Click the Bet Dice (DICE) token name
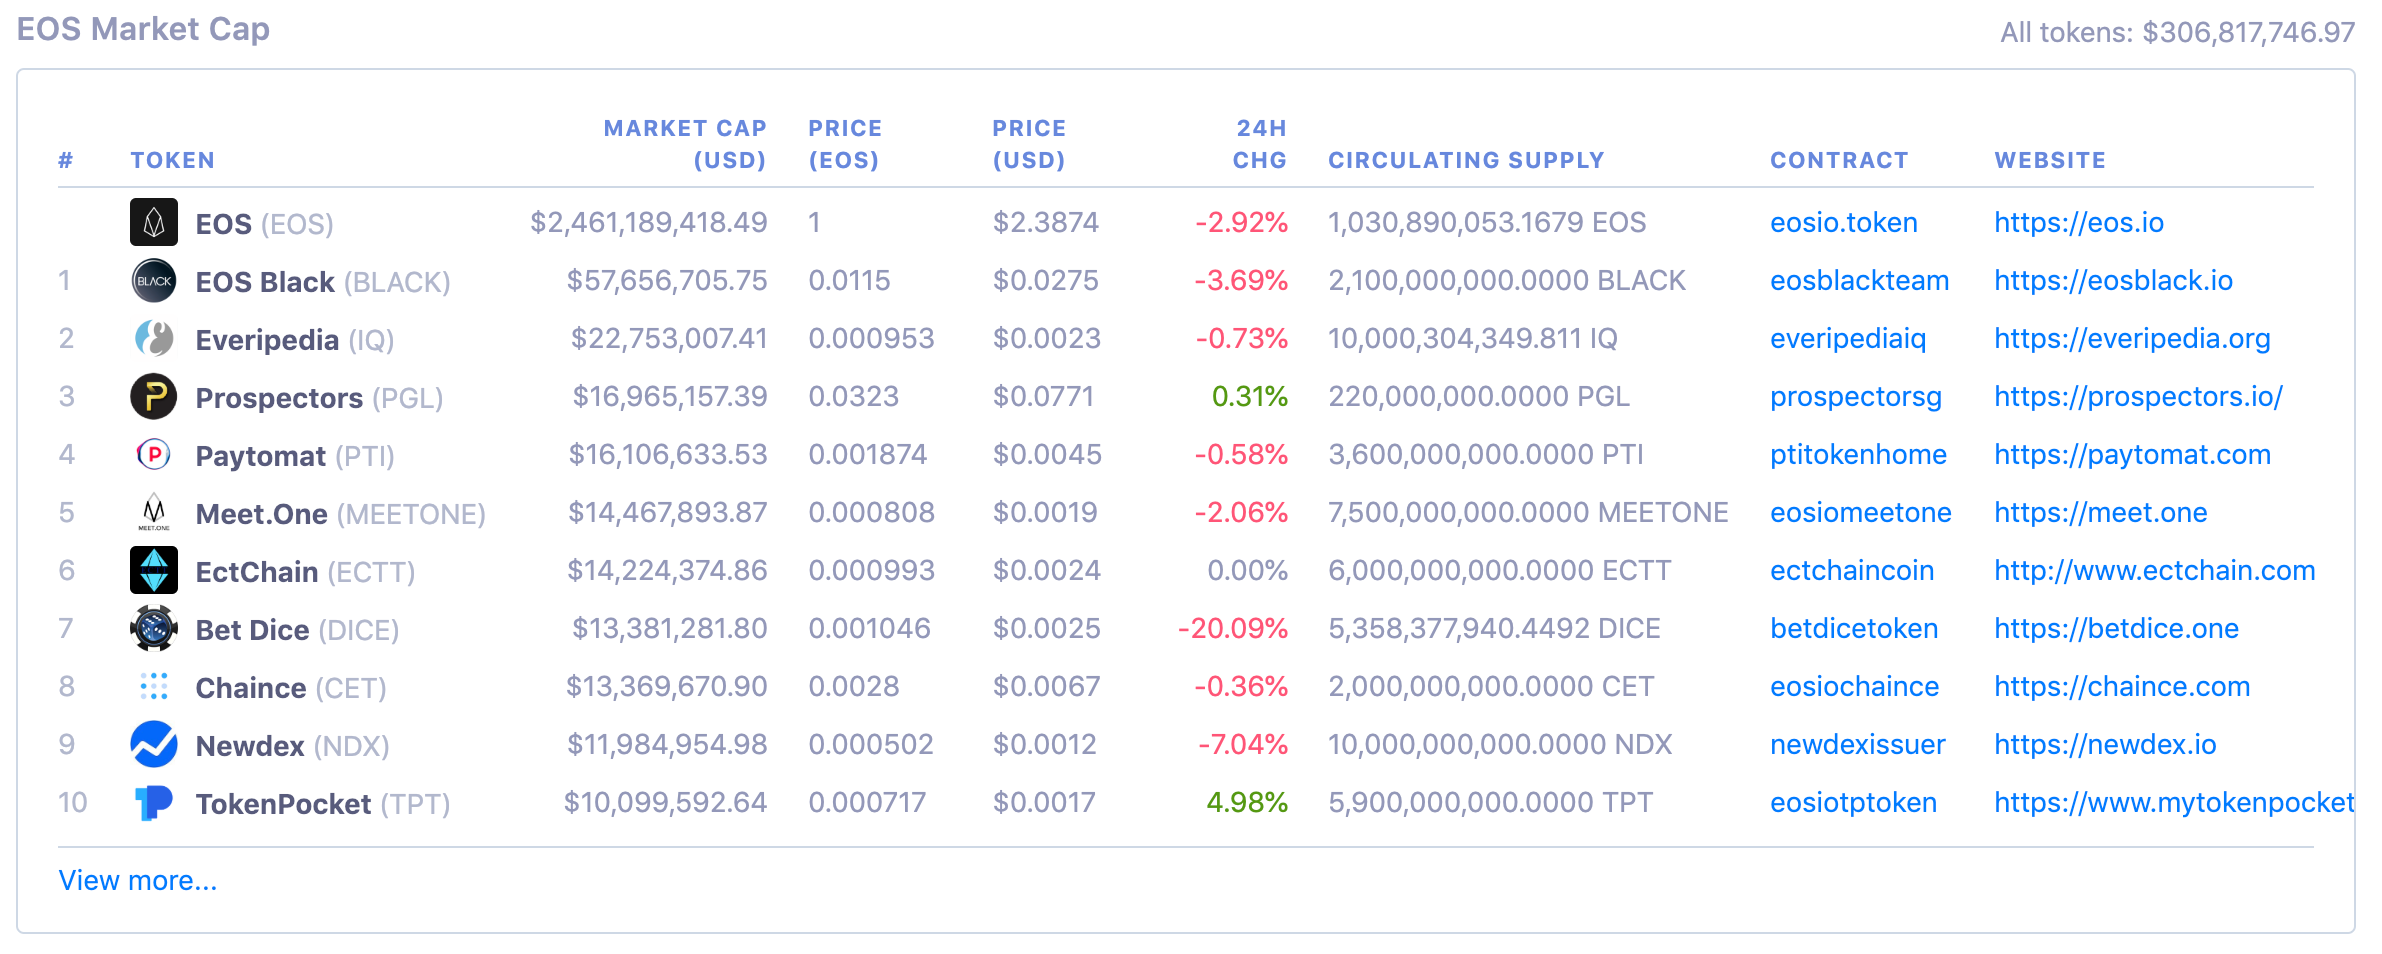The width and height of the screenshot is (2382, 954). coord(297,630)
